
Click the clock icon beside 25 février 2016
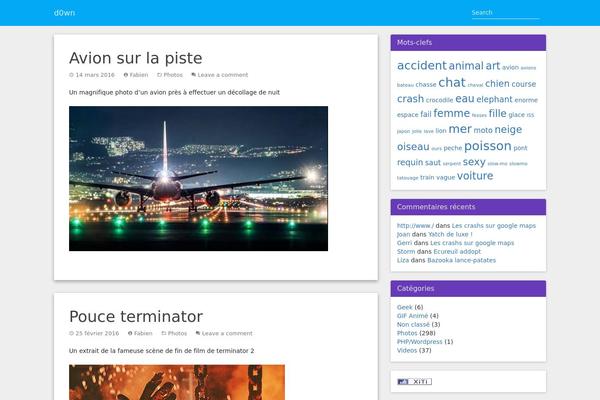pos(71,333)
